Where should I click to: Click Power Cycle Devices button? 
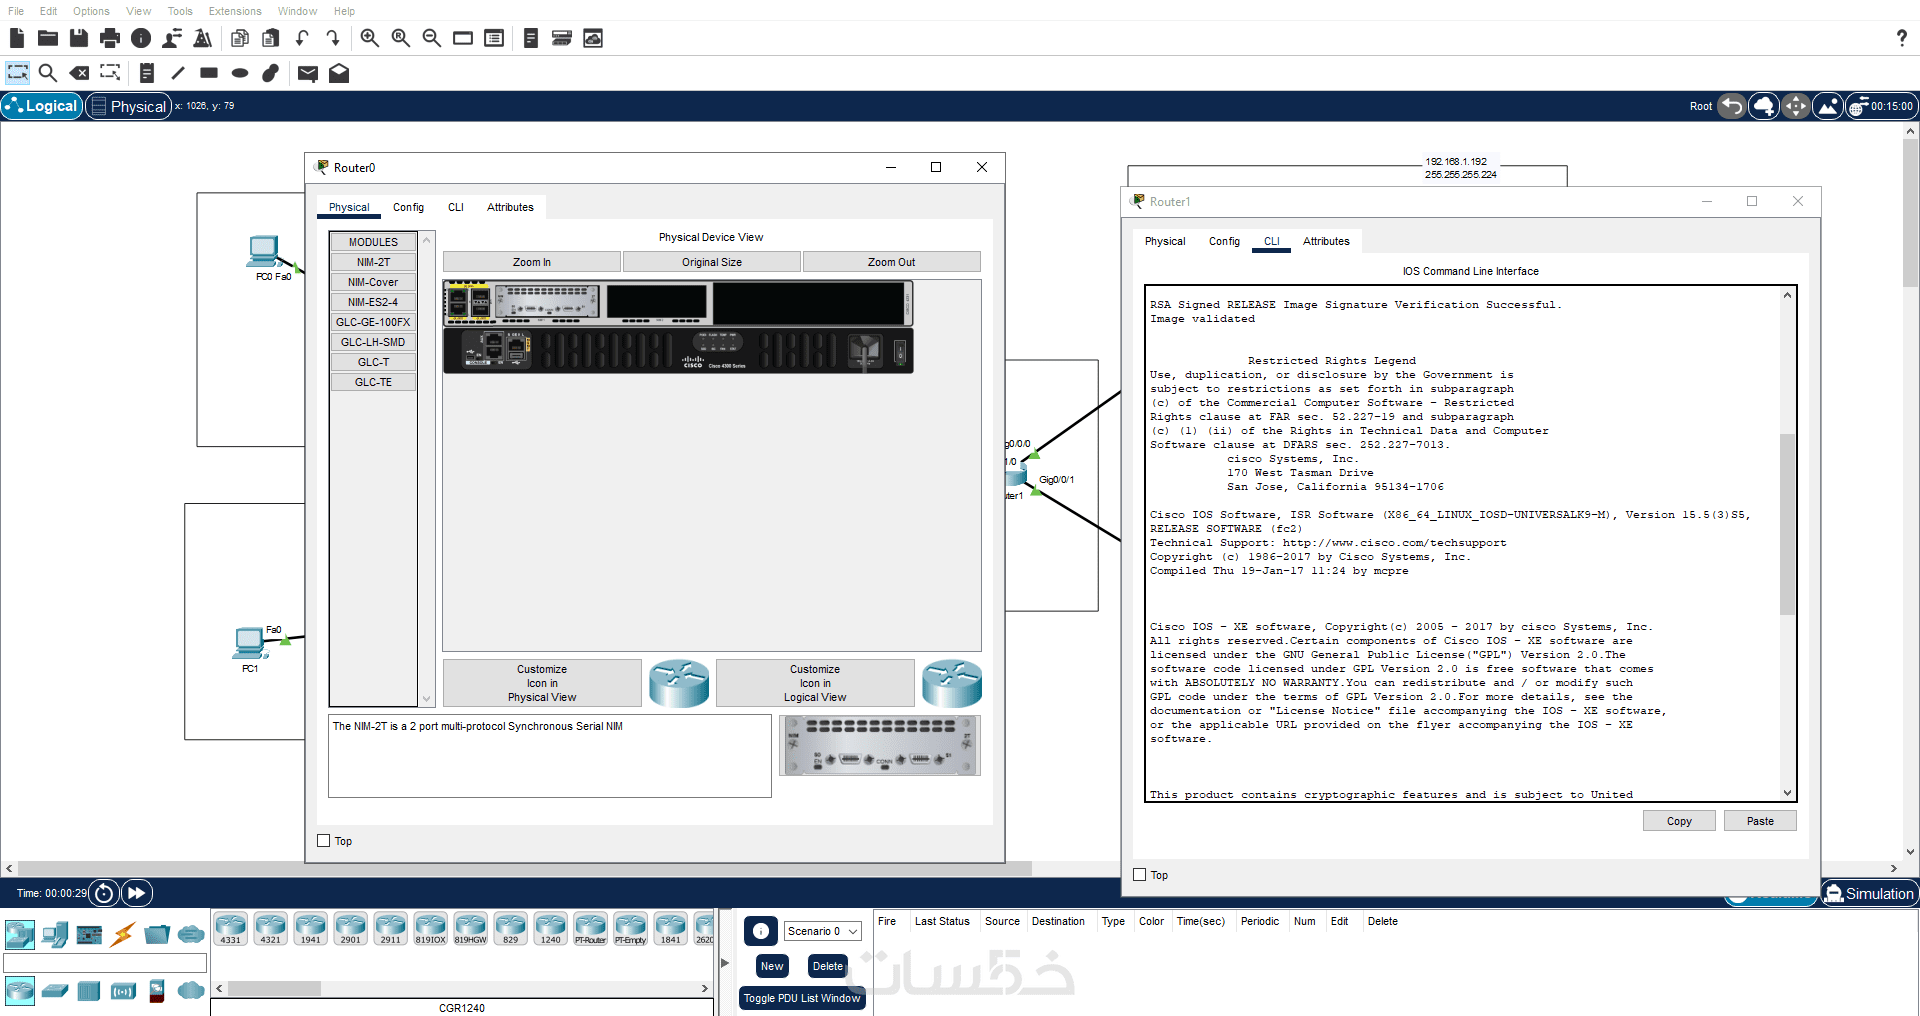(104, 893)
